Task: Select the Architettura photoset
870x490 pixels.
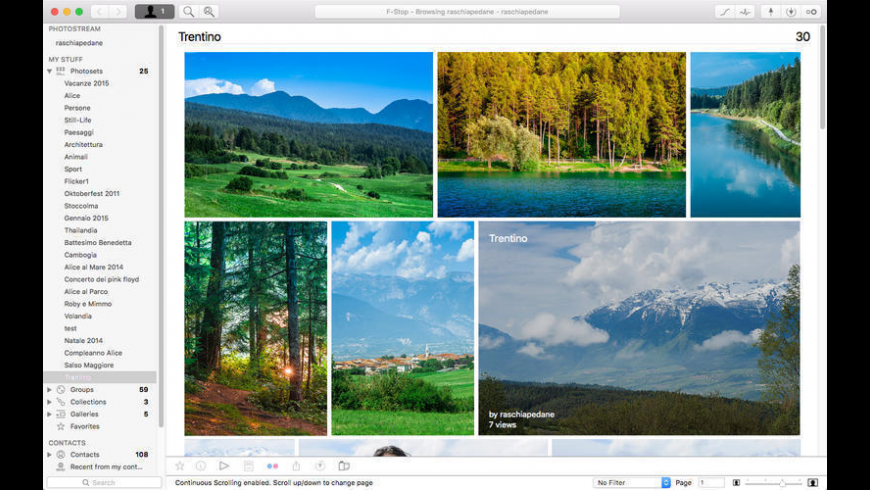Action: click(x=83, y=144)
